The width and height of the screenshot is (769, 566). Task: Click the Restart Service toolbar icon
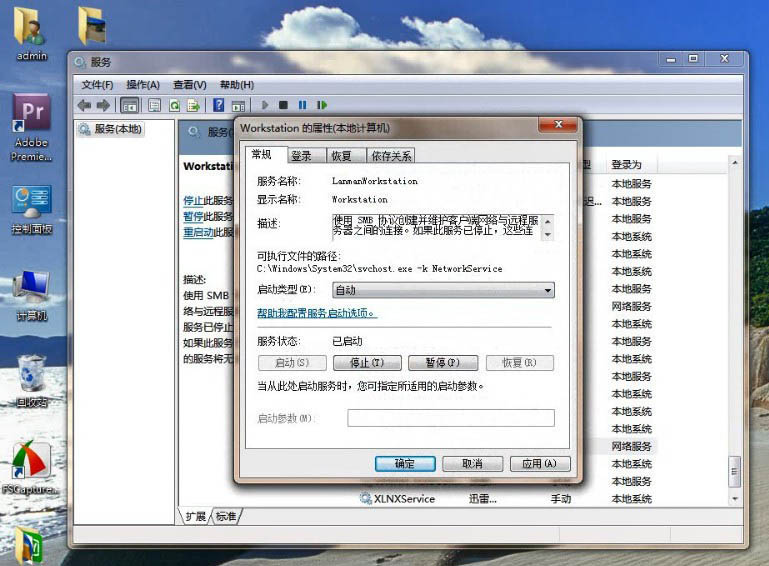click(322, 105)
